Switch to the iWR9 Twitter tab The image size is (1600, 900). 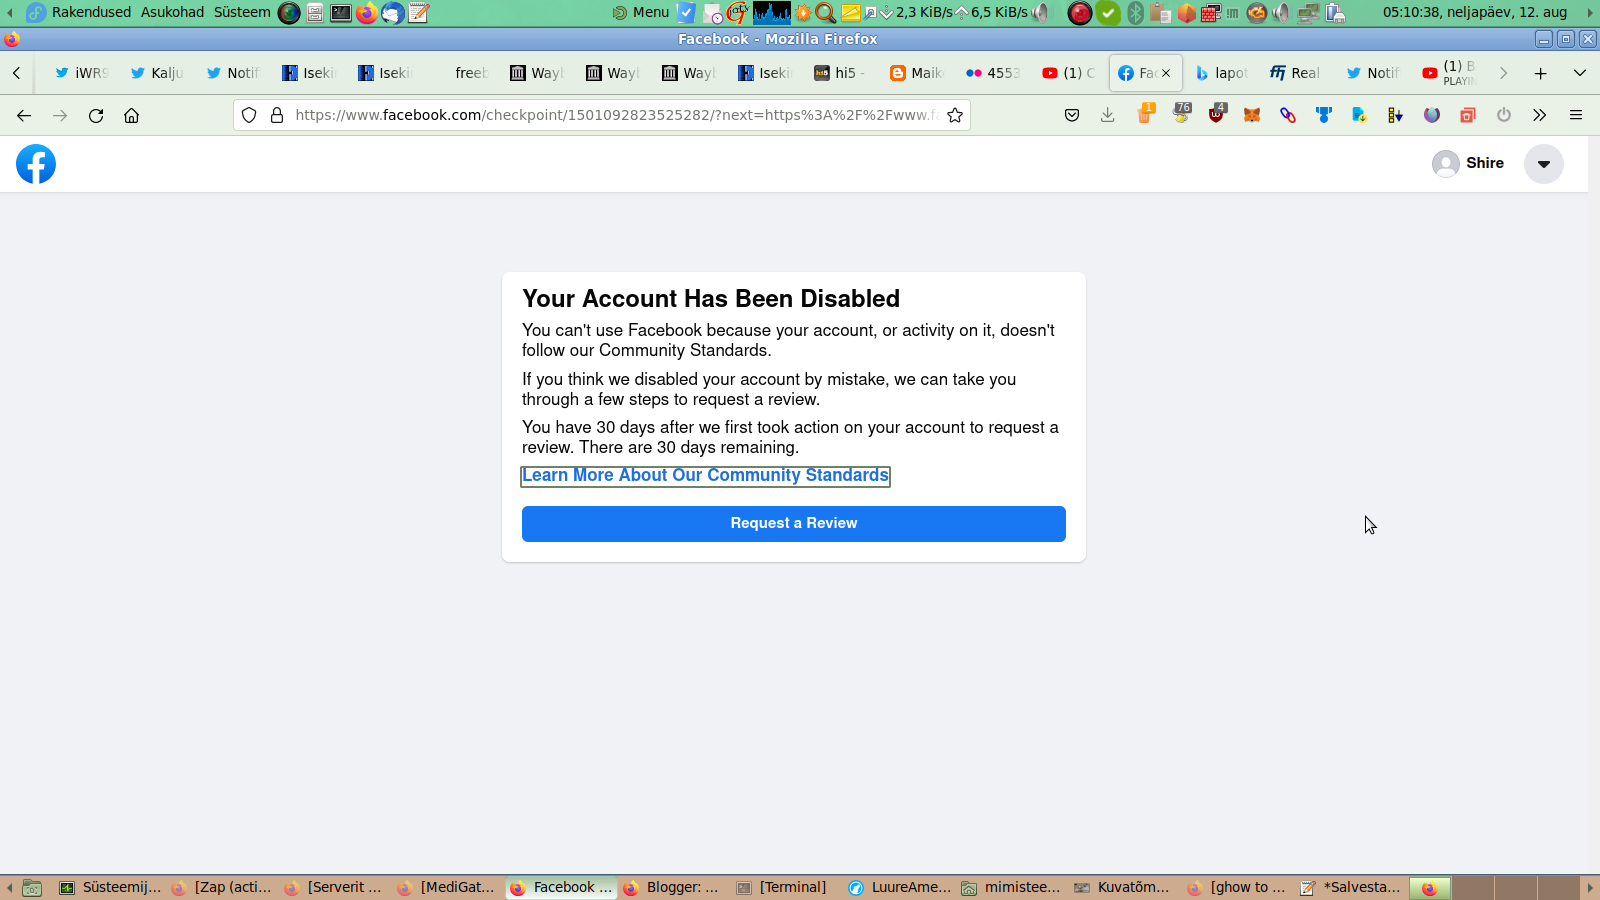[81, 73]
